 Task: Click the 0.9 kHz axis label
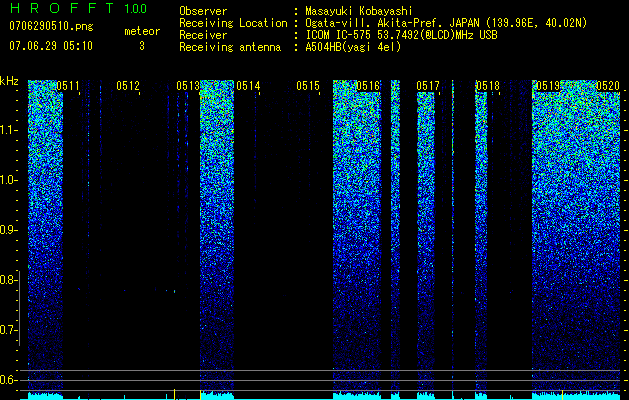[8, 230]
